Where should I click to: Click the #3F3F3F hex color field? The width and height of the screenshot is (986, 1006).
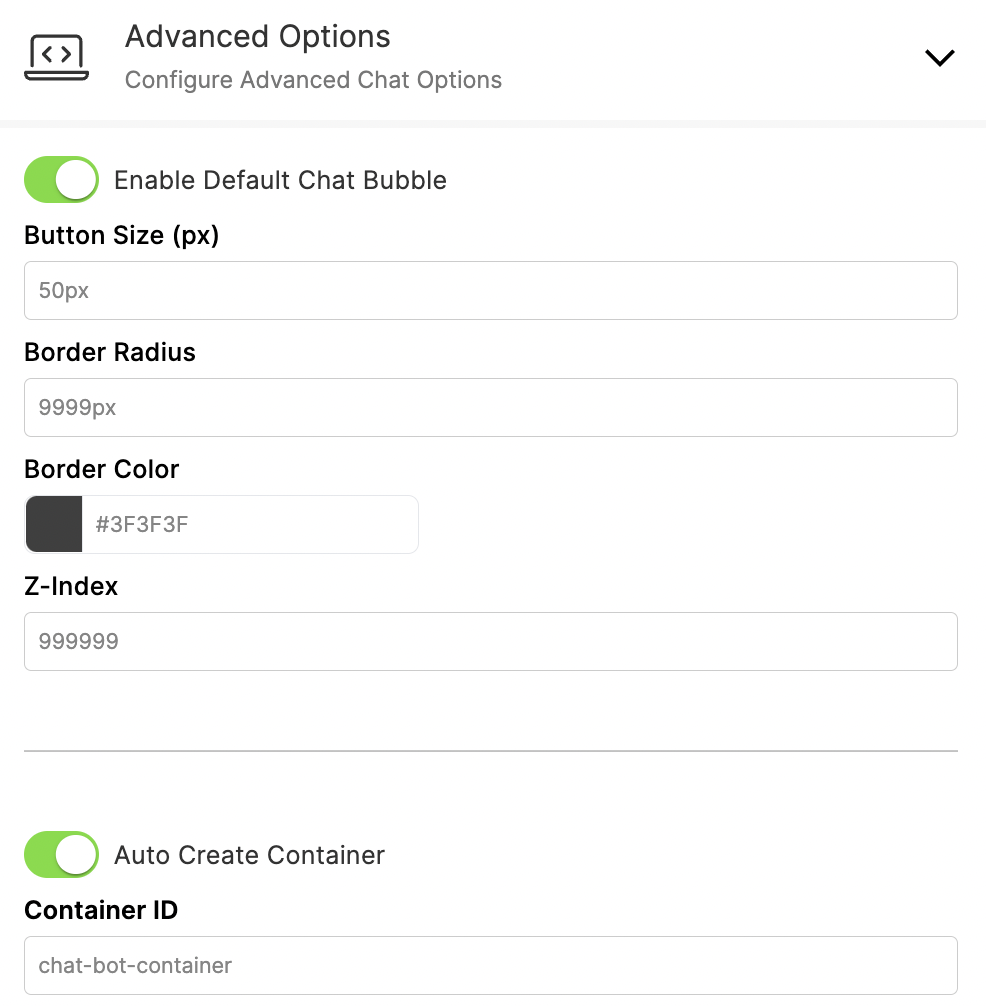(250, 524)
